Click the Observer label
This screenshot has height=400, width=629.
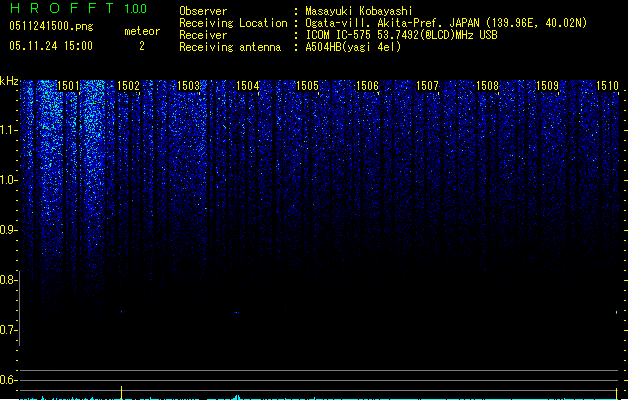click(203, 11)
